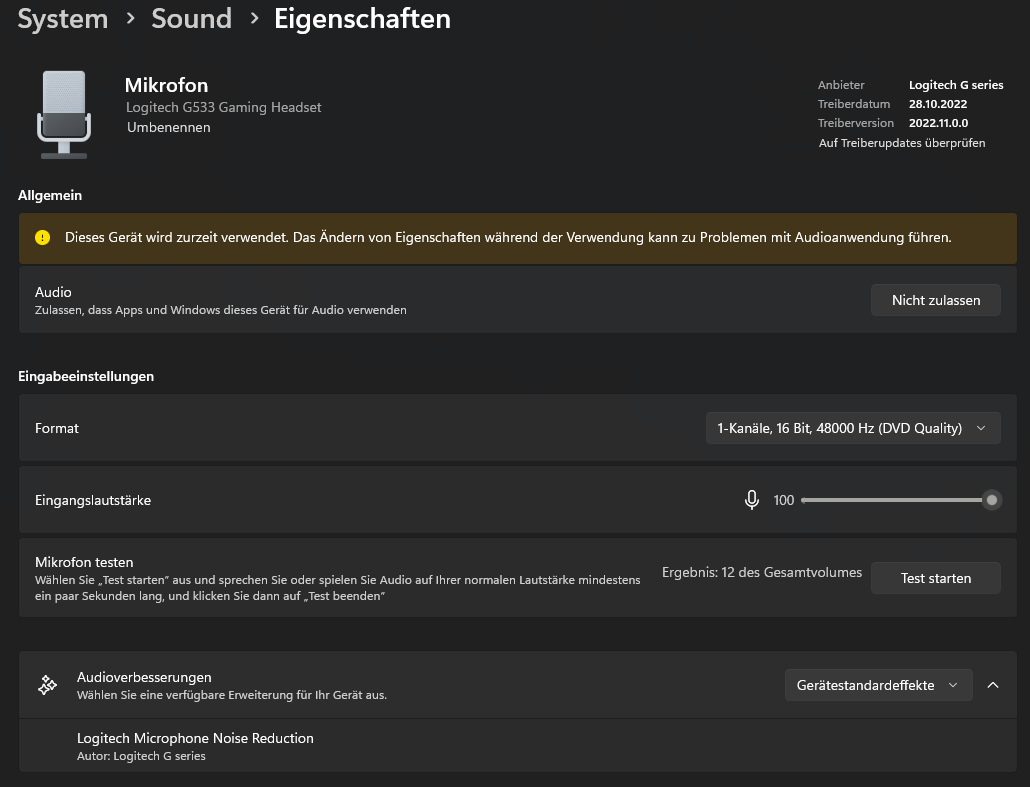Image resolution: width=1030 pixels, height=787 pixels.
Task: Open Gerätestandardeffekte dropdown
Action: [878, 685]
